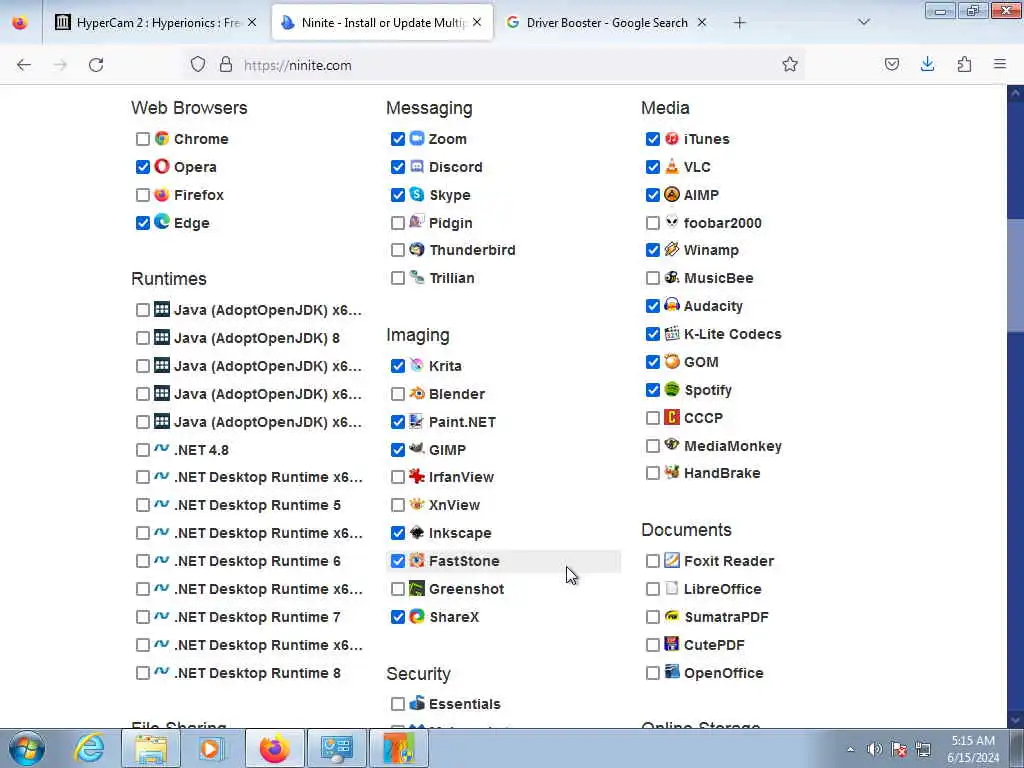1024x768 pixels.
Task: Click the Audacity headphones icon
Action: (671, 305)
